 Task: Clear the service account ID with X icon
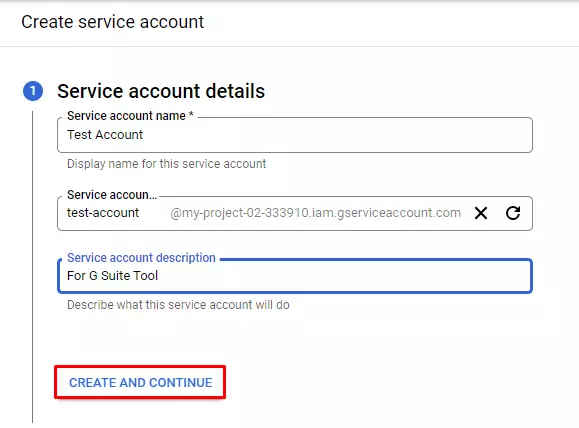[481, 213]
